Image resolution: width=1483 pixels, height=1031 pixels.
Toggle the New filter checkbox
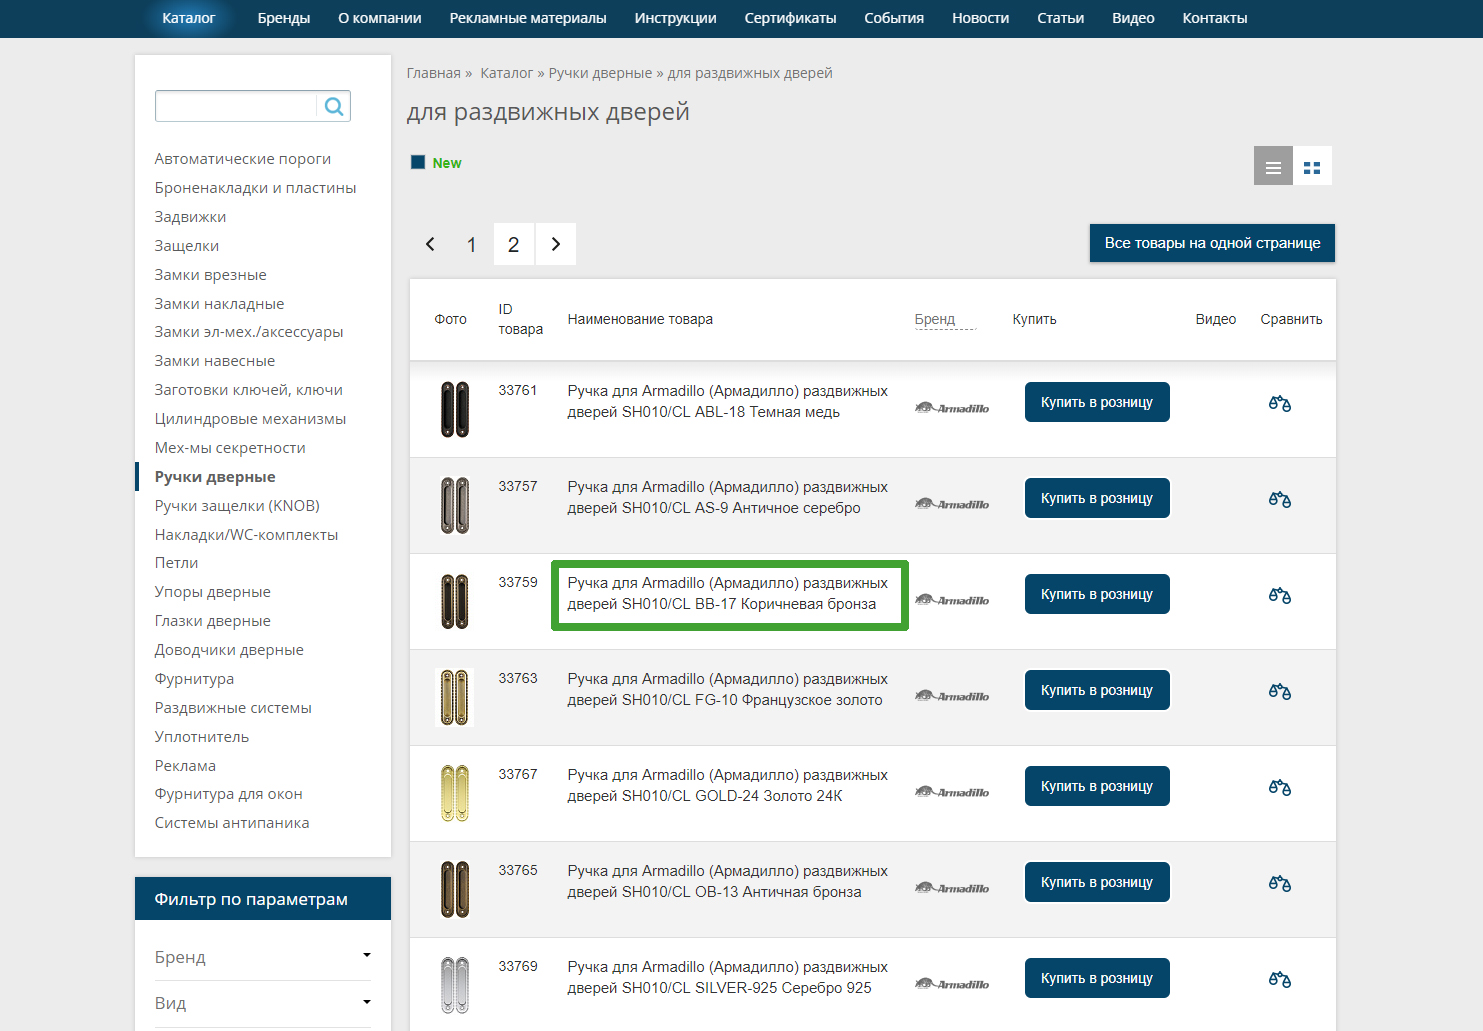coord(418,162)
